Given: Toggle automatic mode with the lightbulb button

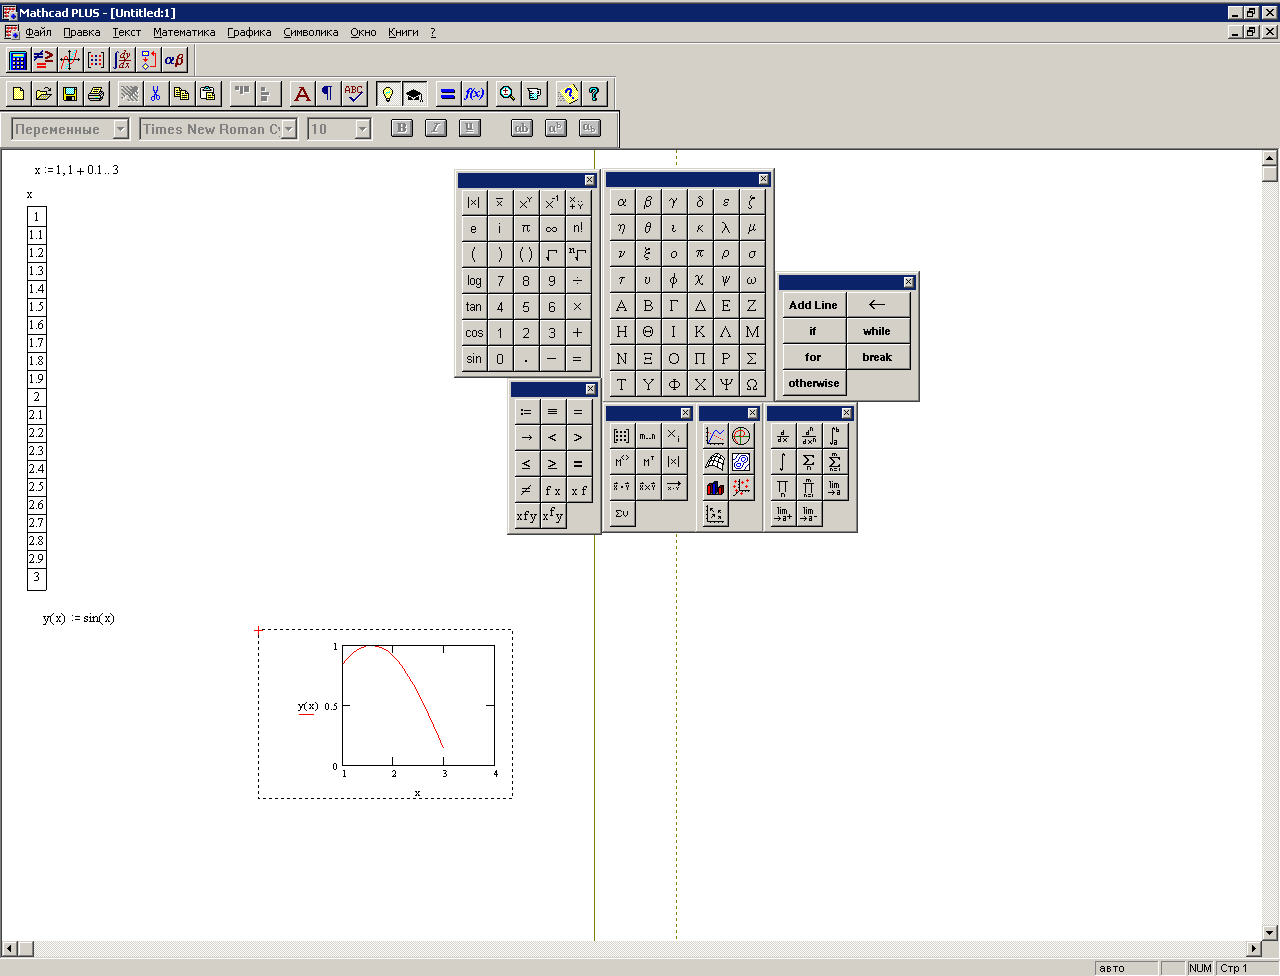Looking at the screenshot, I should pyautogui.click(x=387, y=94).
